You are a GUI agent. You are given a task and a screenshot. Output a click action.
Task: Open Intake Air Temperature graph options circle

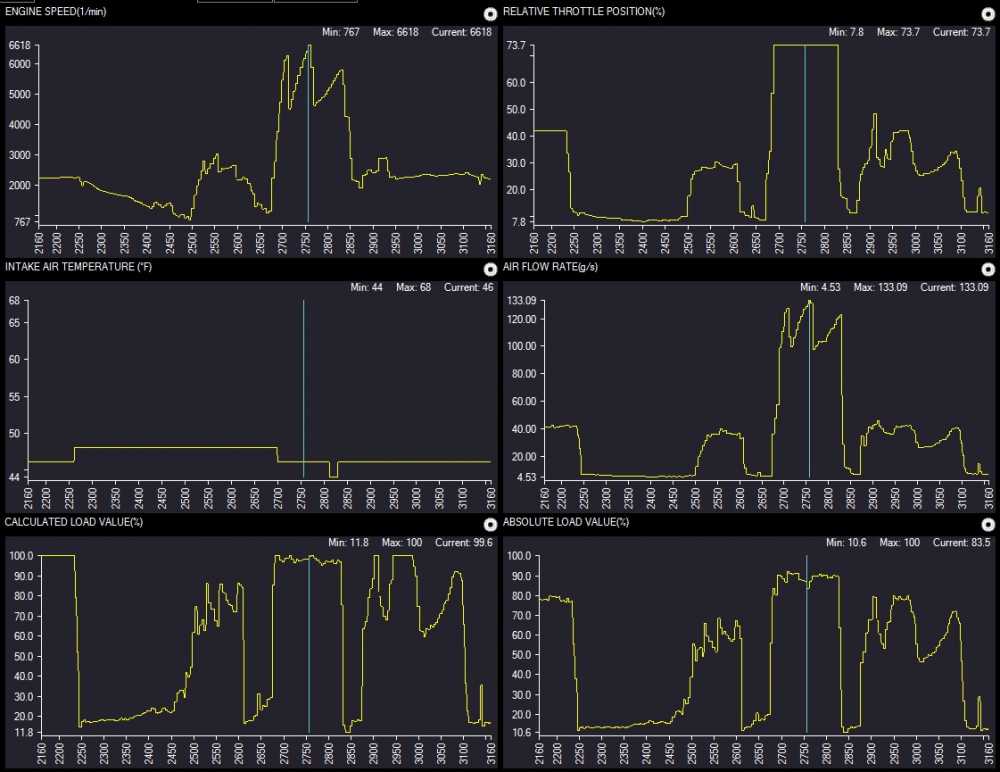[x=489, y=269]
